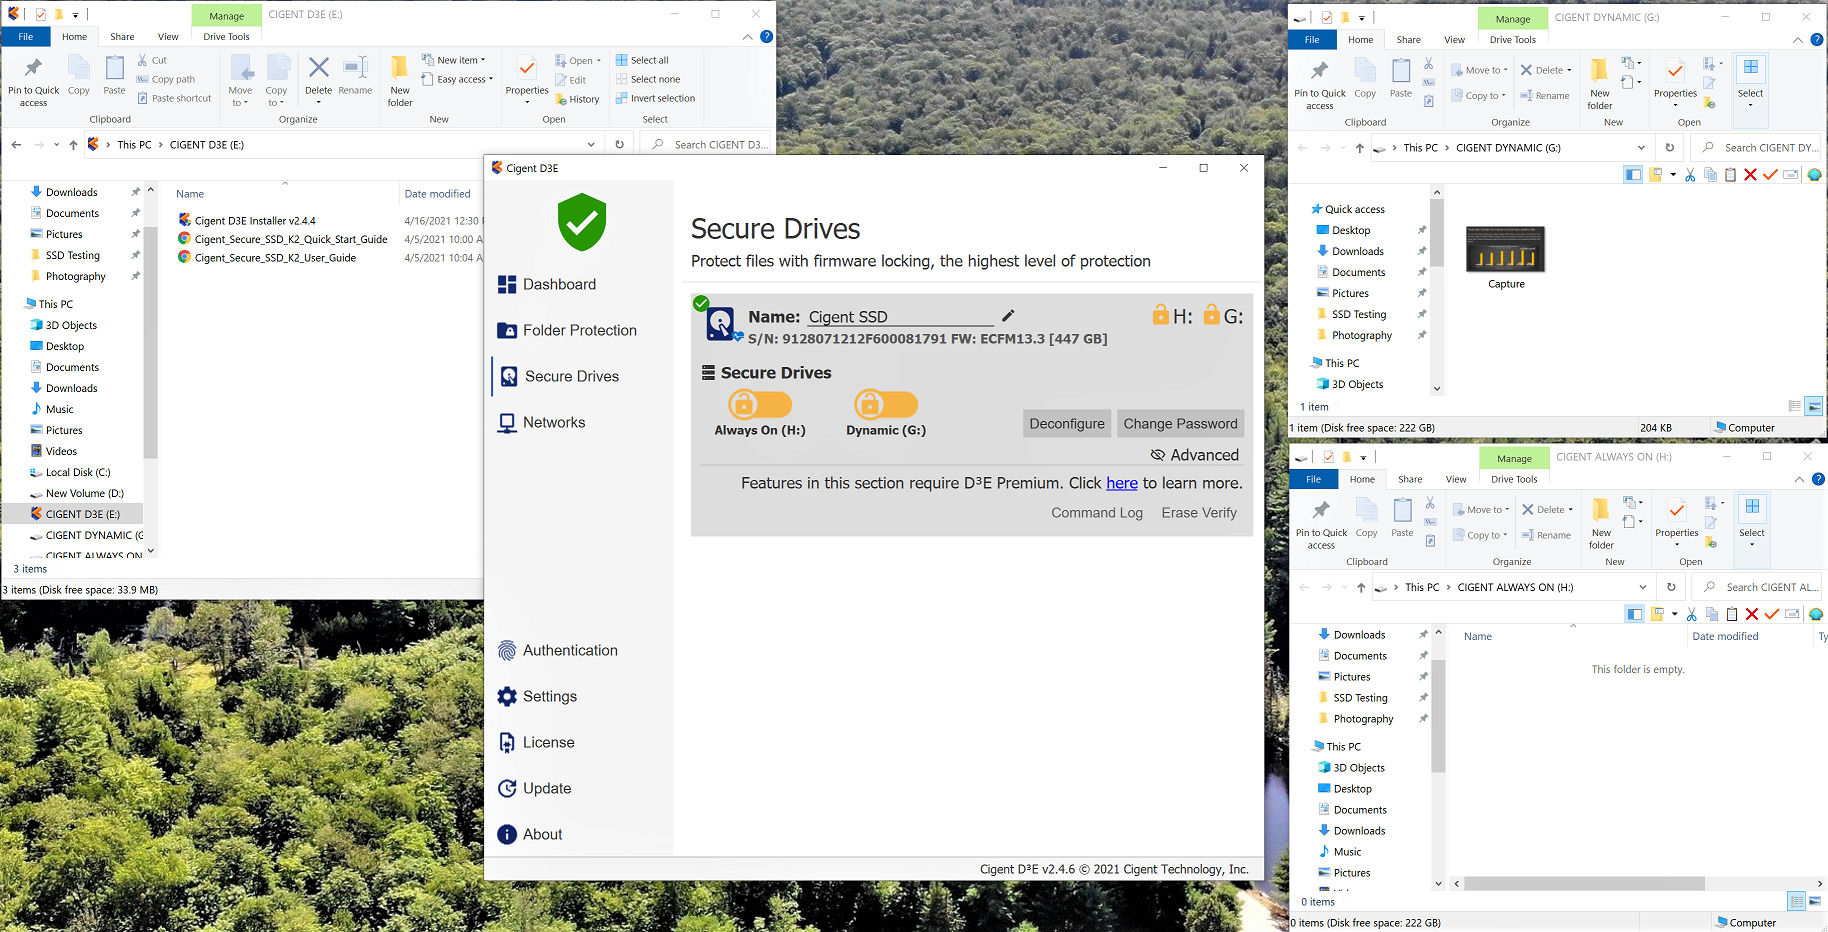The width and height of the screenshot is (1828, 932).
Task: Click the 'here' link for D3E Premium
Action: click(1121, 483)
